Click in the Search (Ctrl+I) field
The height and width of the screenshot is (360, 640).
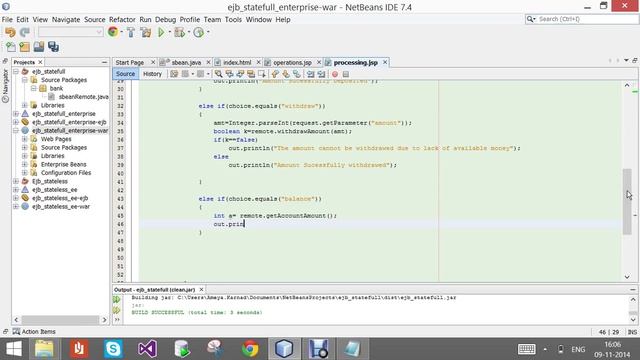pyautogui.click(x=582, y=19)
